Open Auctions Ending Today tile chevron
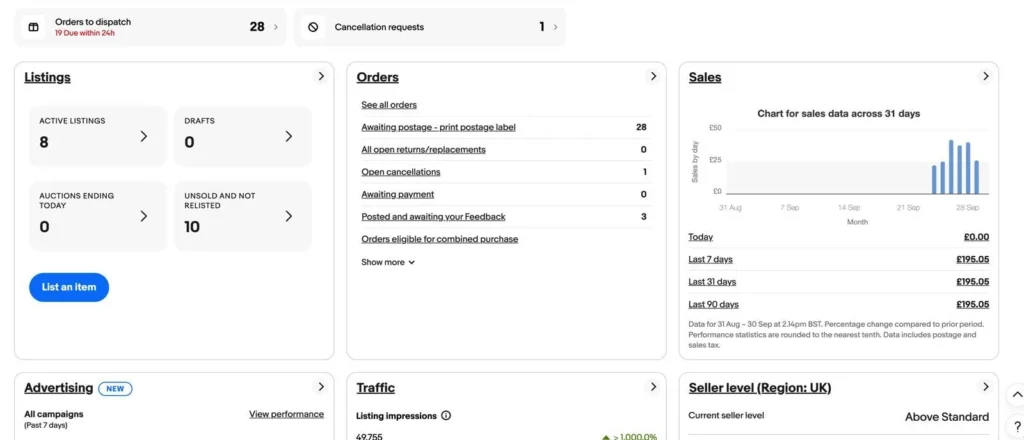The height and width of the screenshot is (440, 1024). pos(144,216)
